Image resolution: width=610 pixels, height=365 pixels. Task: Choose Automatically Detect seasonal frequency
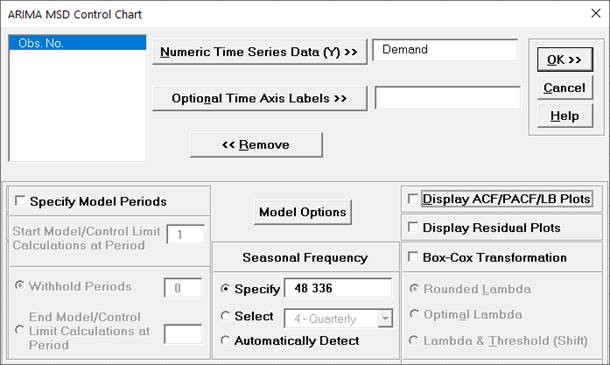click(x=225, y=340)
